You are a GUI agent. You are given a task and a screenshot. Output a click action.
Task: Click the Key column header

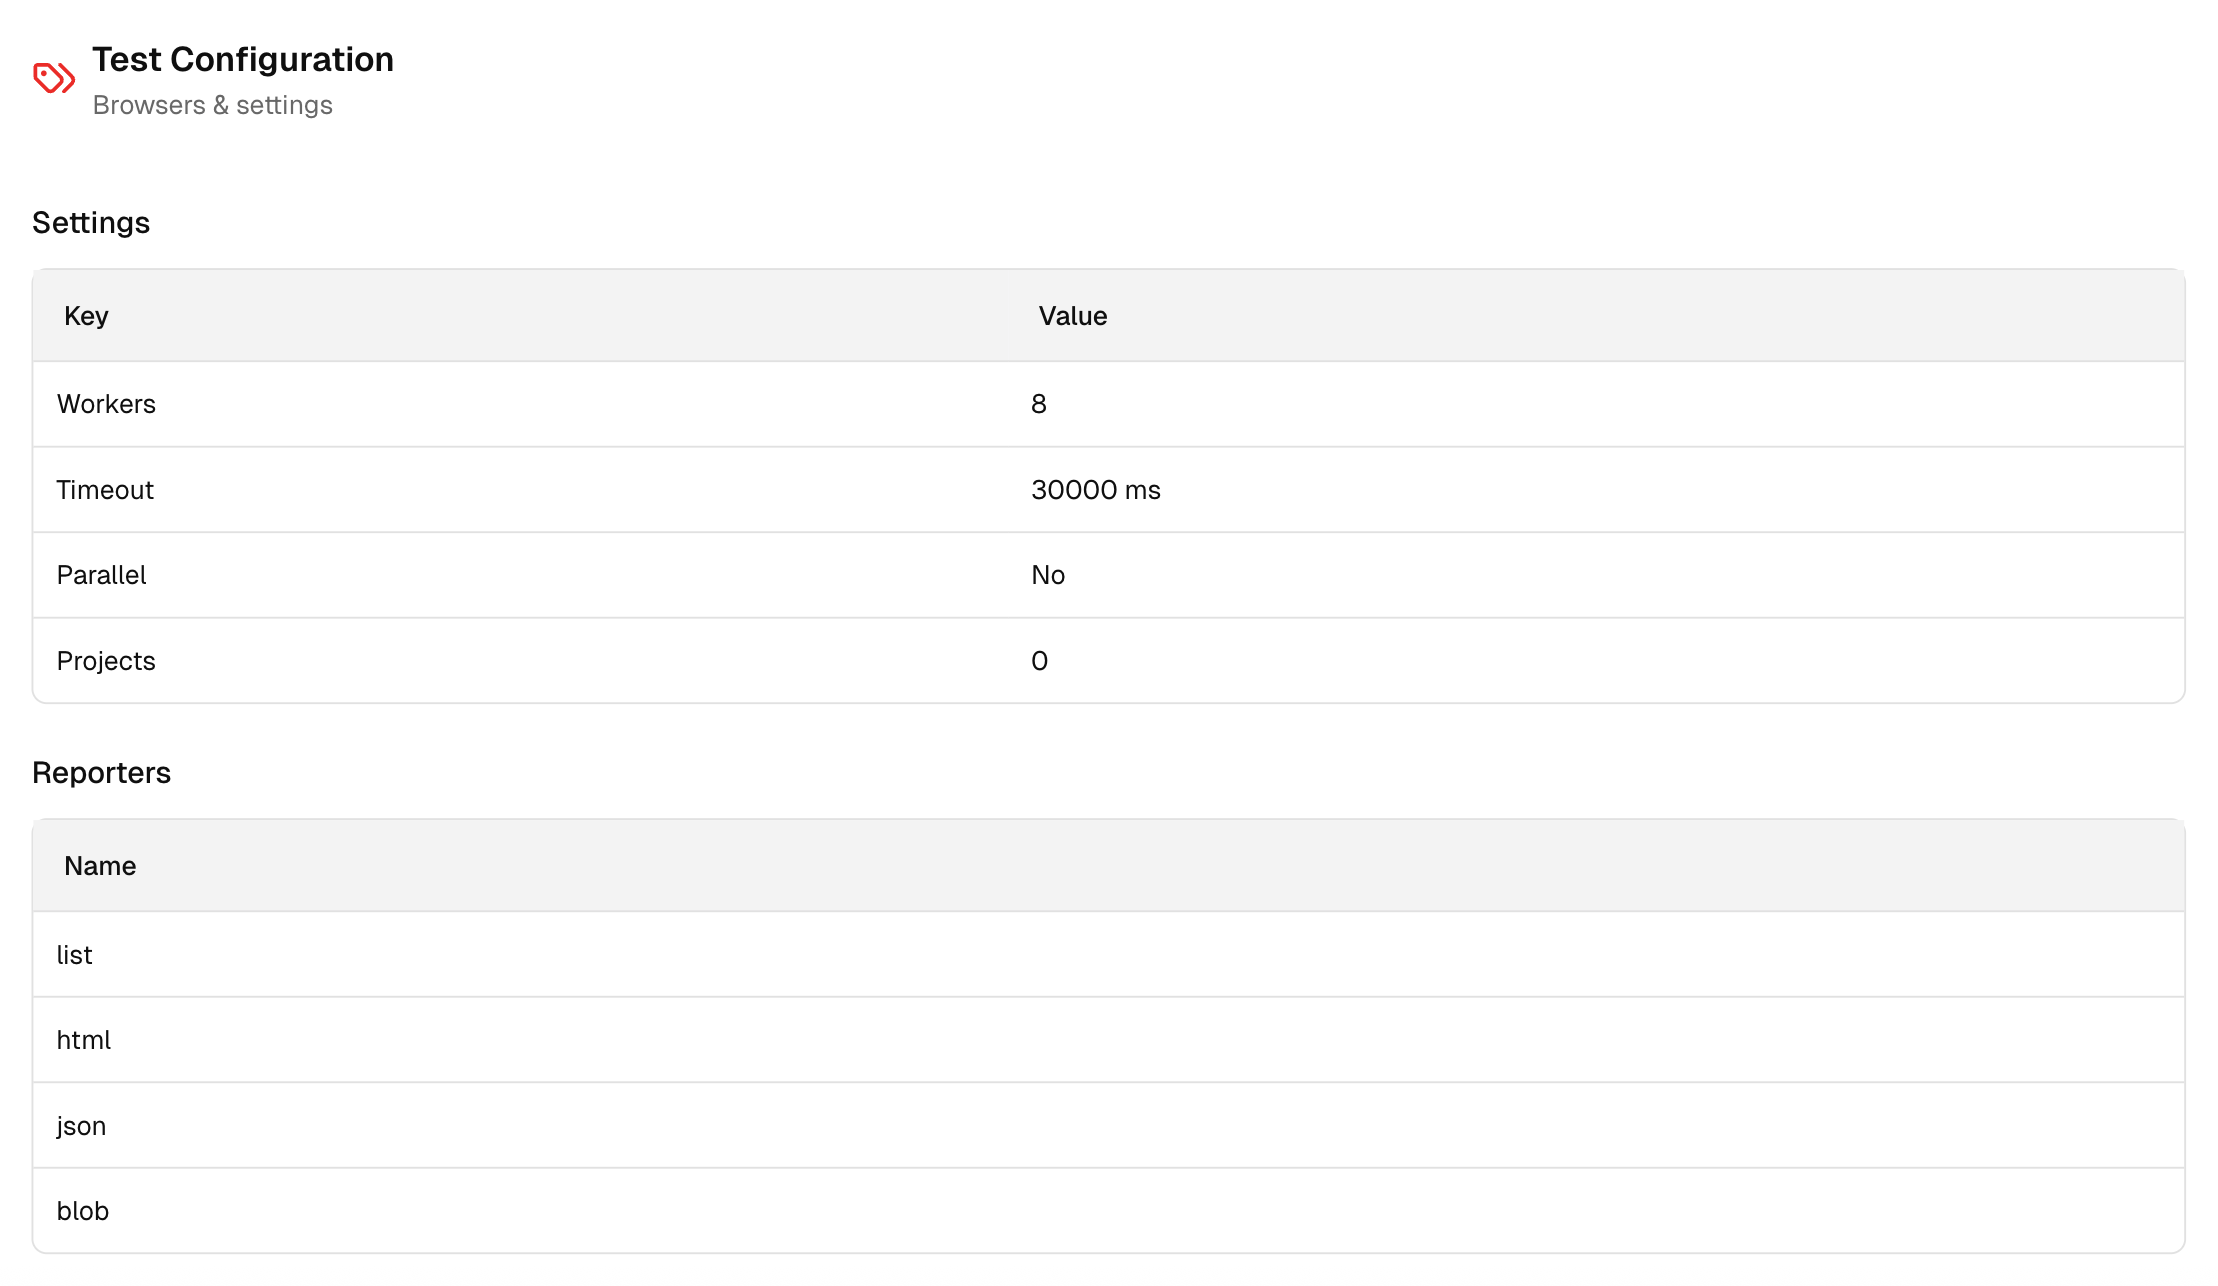86,316
